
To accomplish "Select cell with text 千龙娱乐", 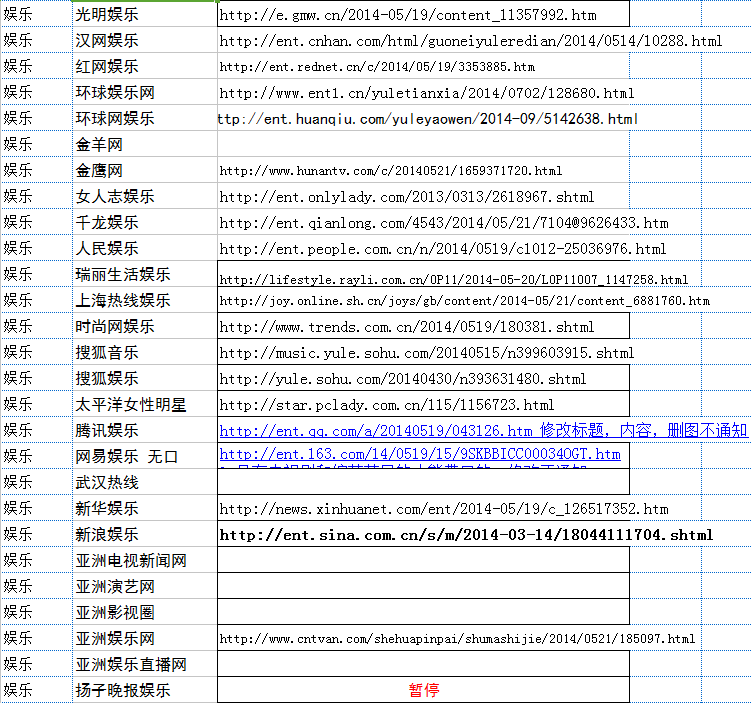I will point(145,222).
